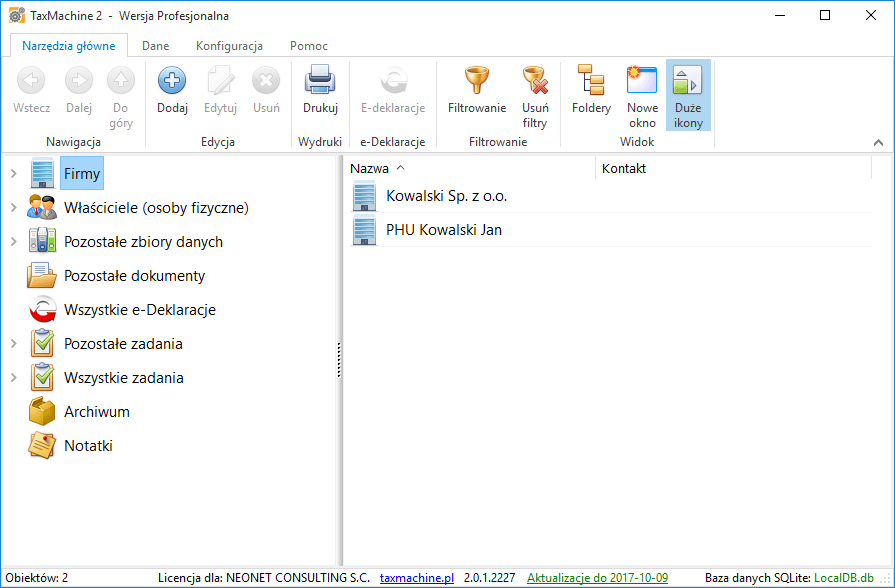Collapse the ribbon using the chevron
This screenshot has height=588, width=895.
pos(878,143)
